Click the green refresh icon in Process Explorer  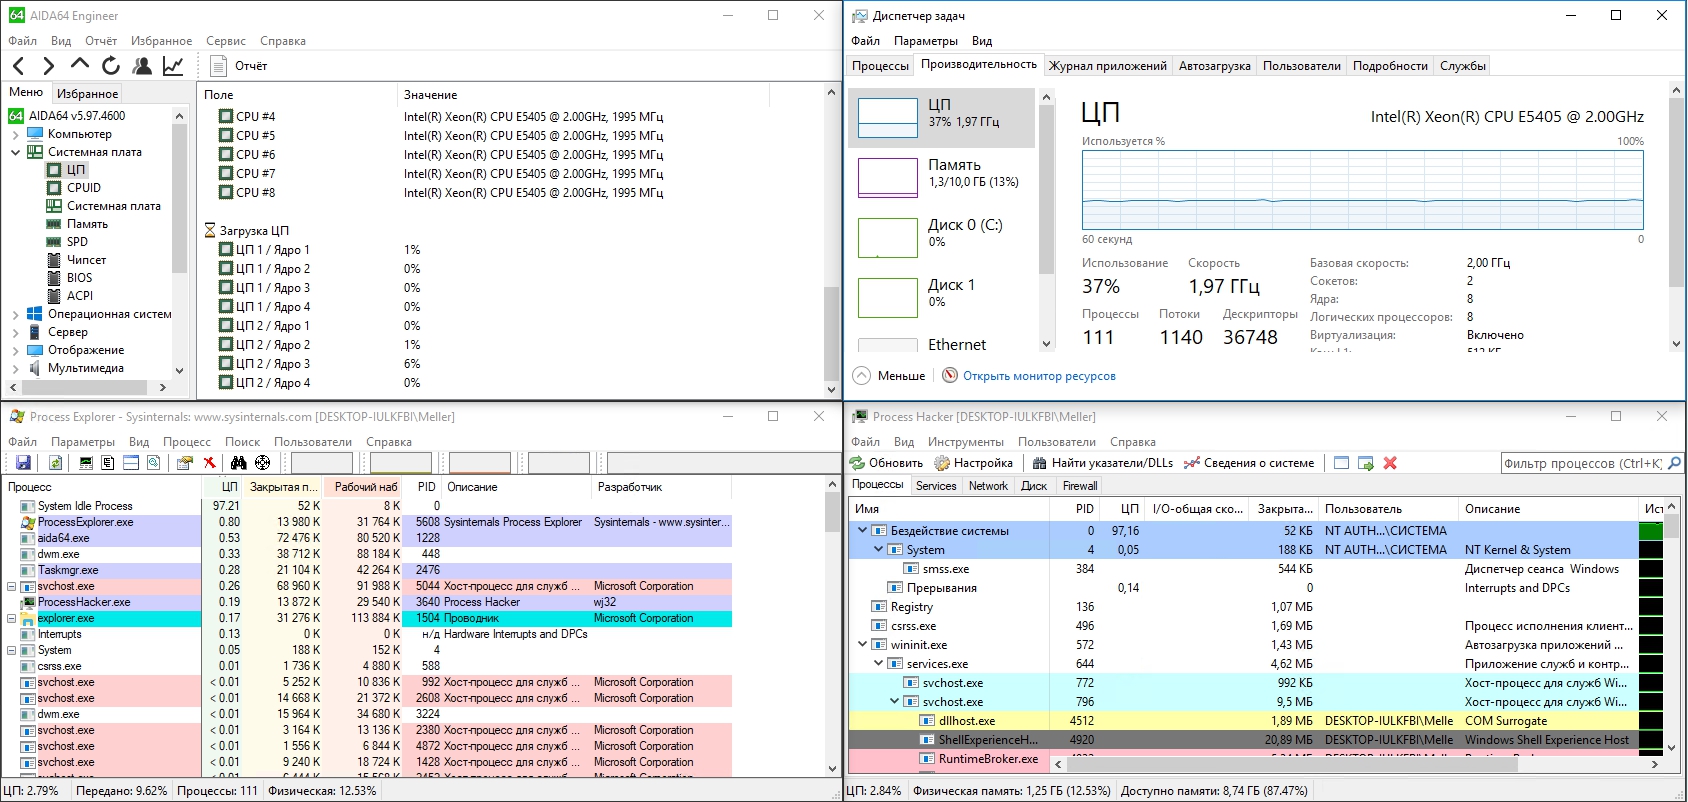[56, 463]
